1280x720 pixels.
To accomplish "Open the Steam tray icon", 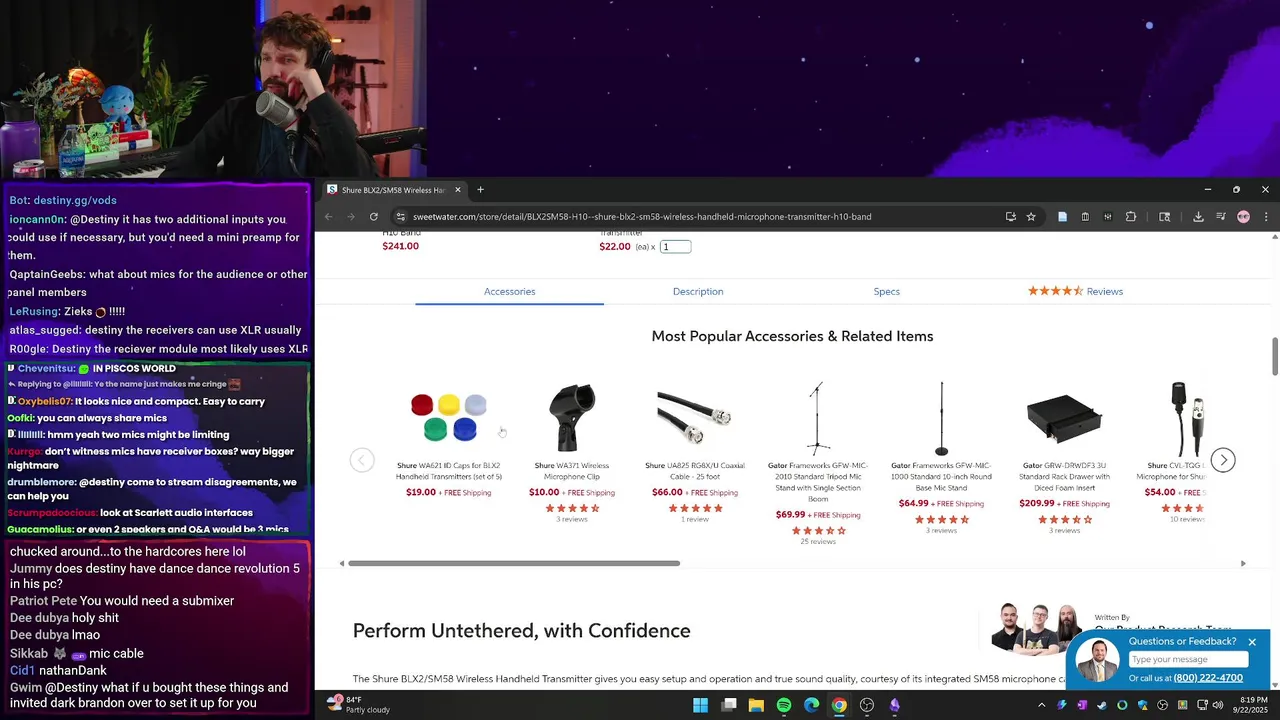I will [1102, 705].
